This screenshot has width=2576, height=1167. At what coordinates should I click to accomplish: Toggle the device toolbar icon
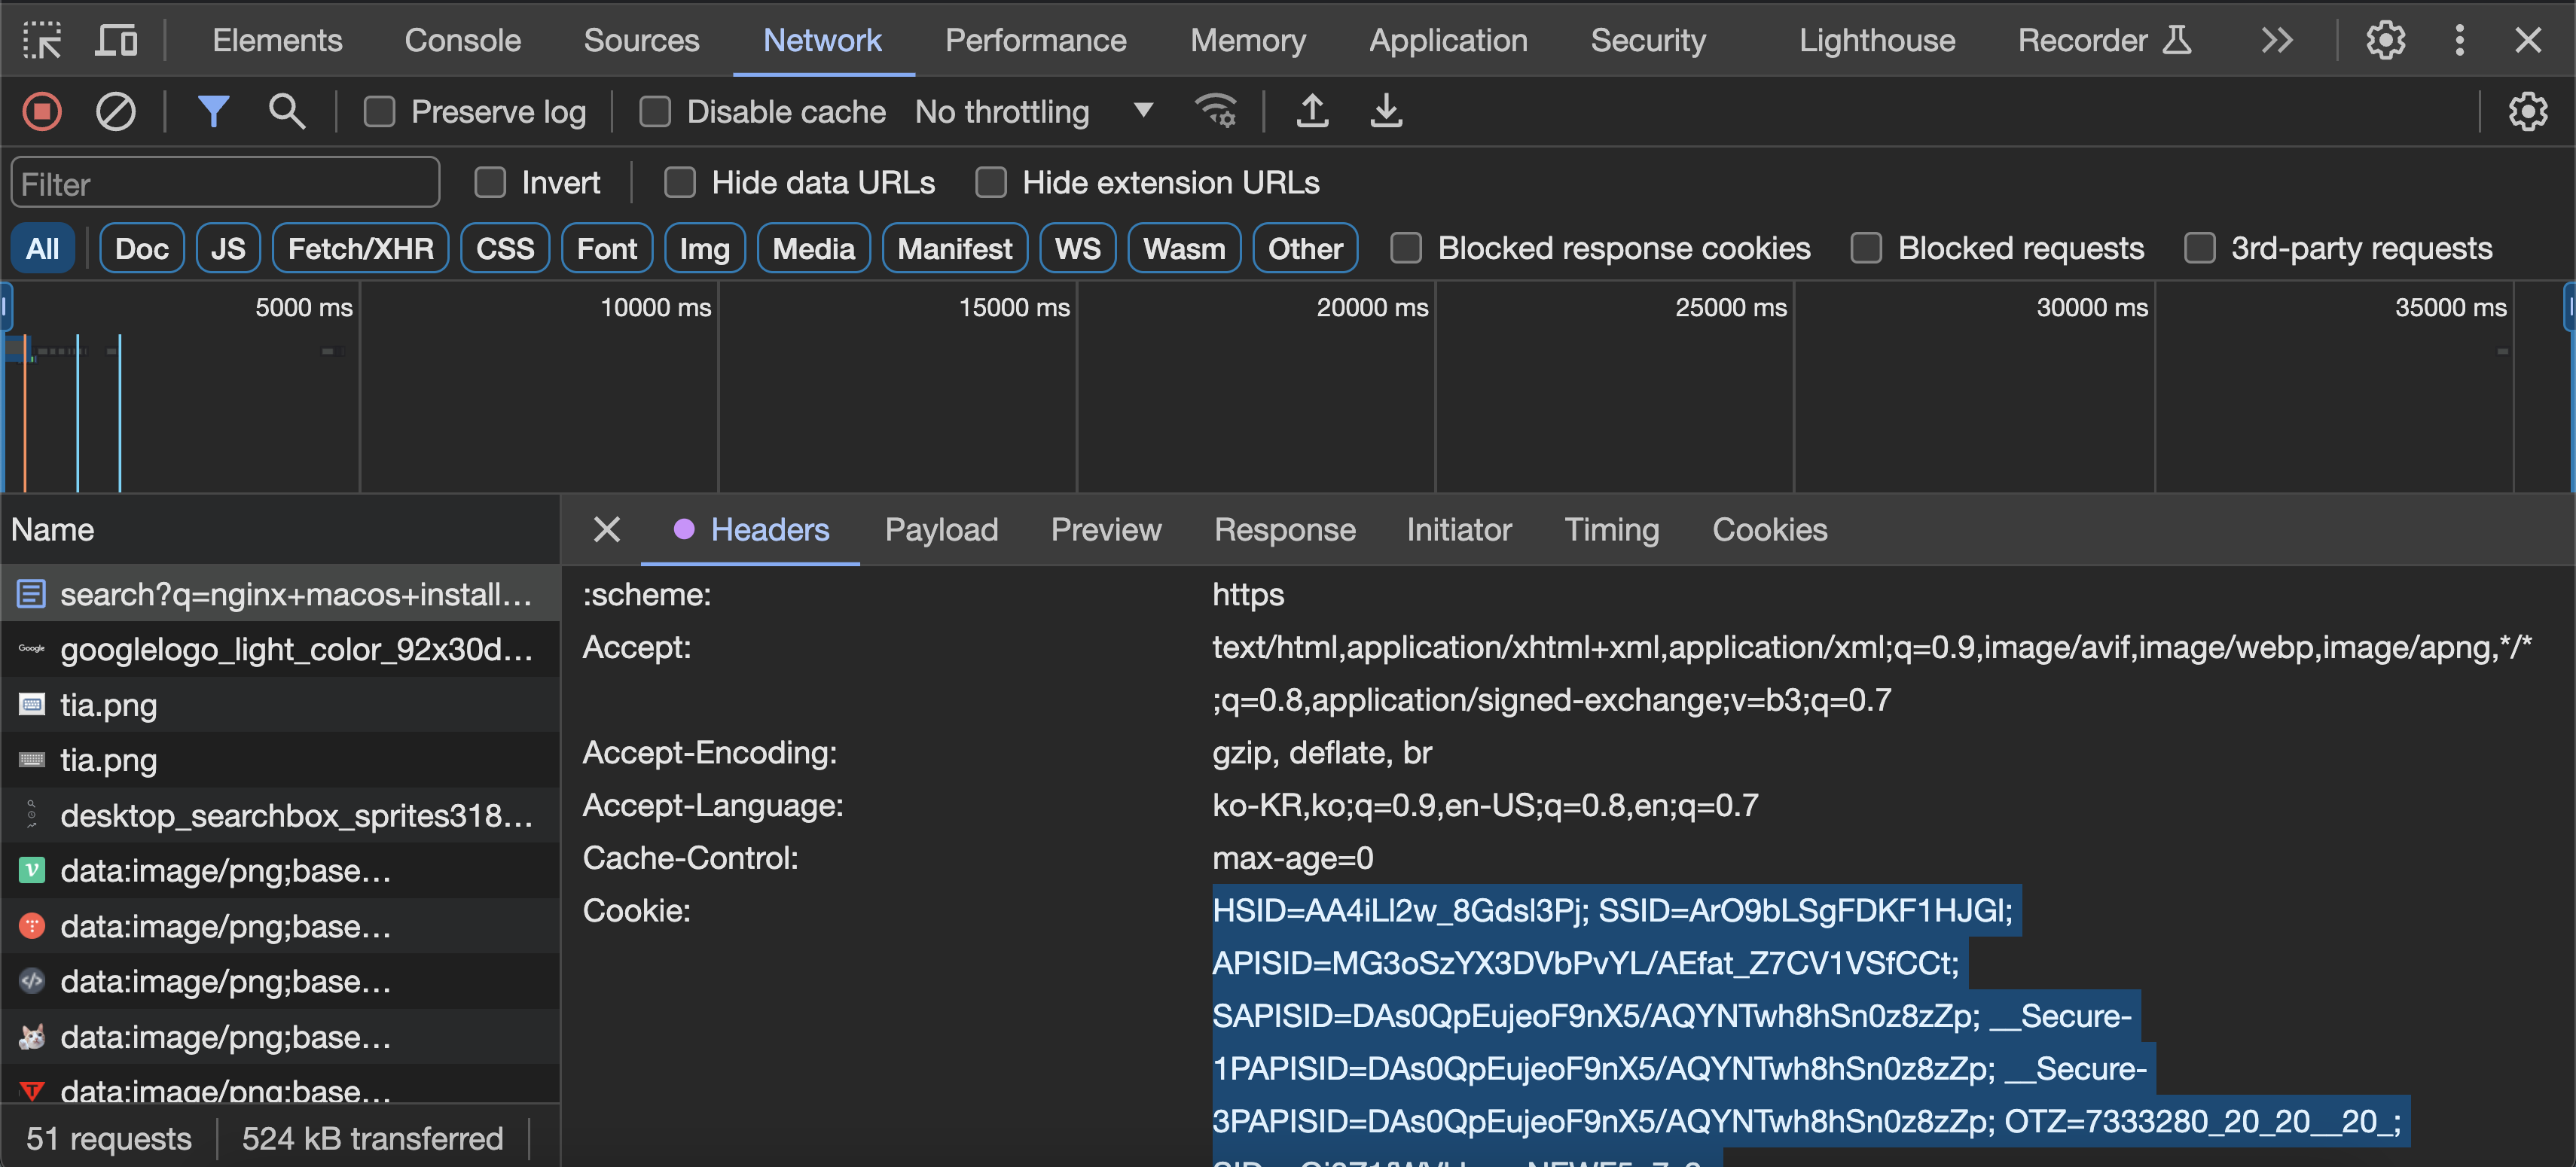pos(116,40)
